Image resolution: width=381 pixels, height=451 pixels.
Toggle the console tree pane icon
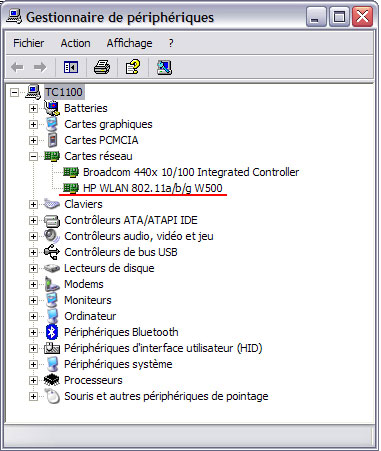[71, 67]
